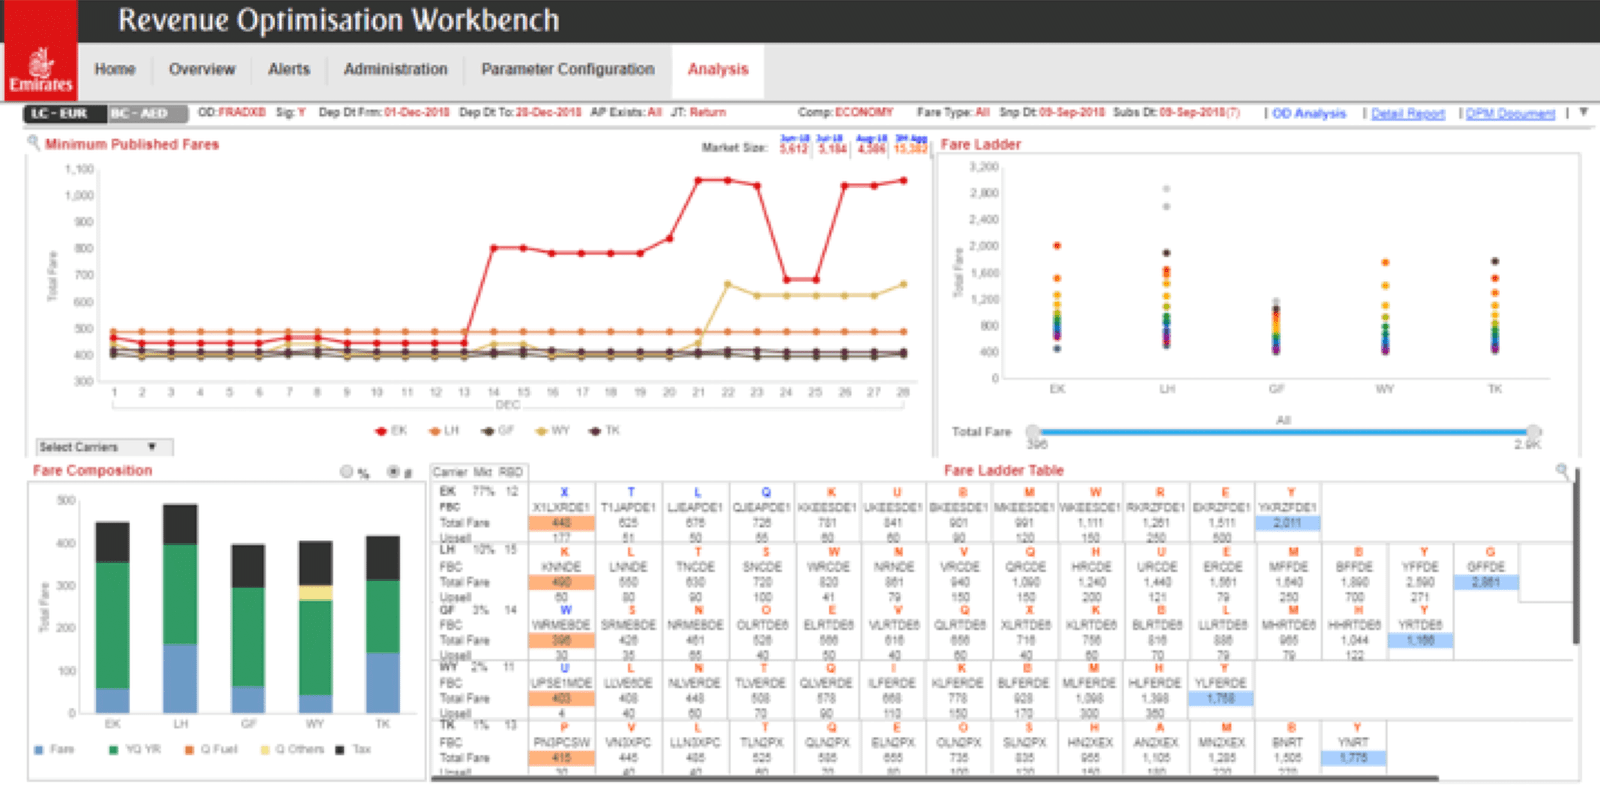Click the Sig filter value Y

pos(302,112)
